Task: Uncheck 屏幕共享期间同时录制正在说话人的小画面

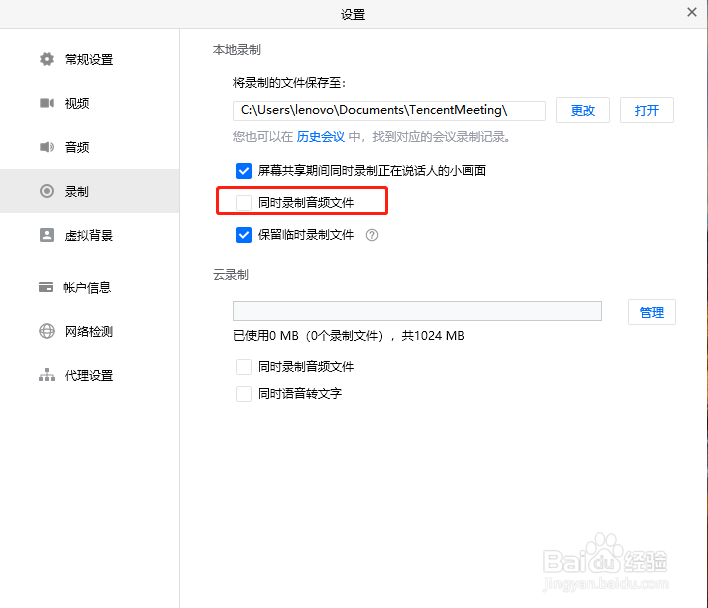Action: point(244,171)
